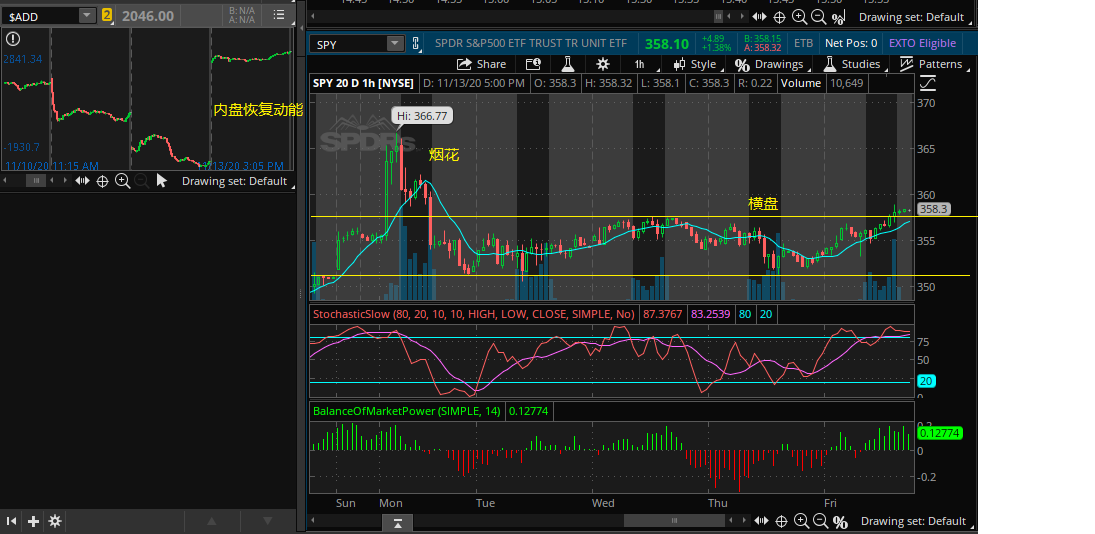
Task: Click StochasticSlow study title
Action: point(474,315)
